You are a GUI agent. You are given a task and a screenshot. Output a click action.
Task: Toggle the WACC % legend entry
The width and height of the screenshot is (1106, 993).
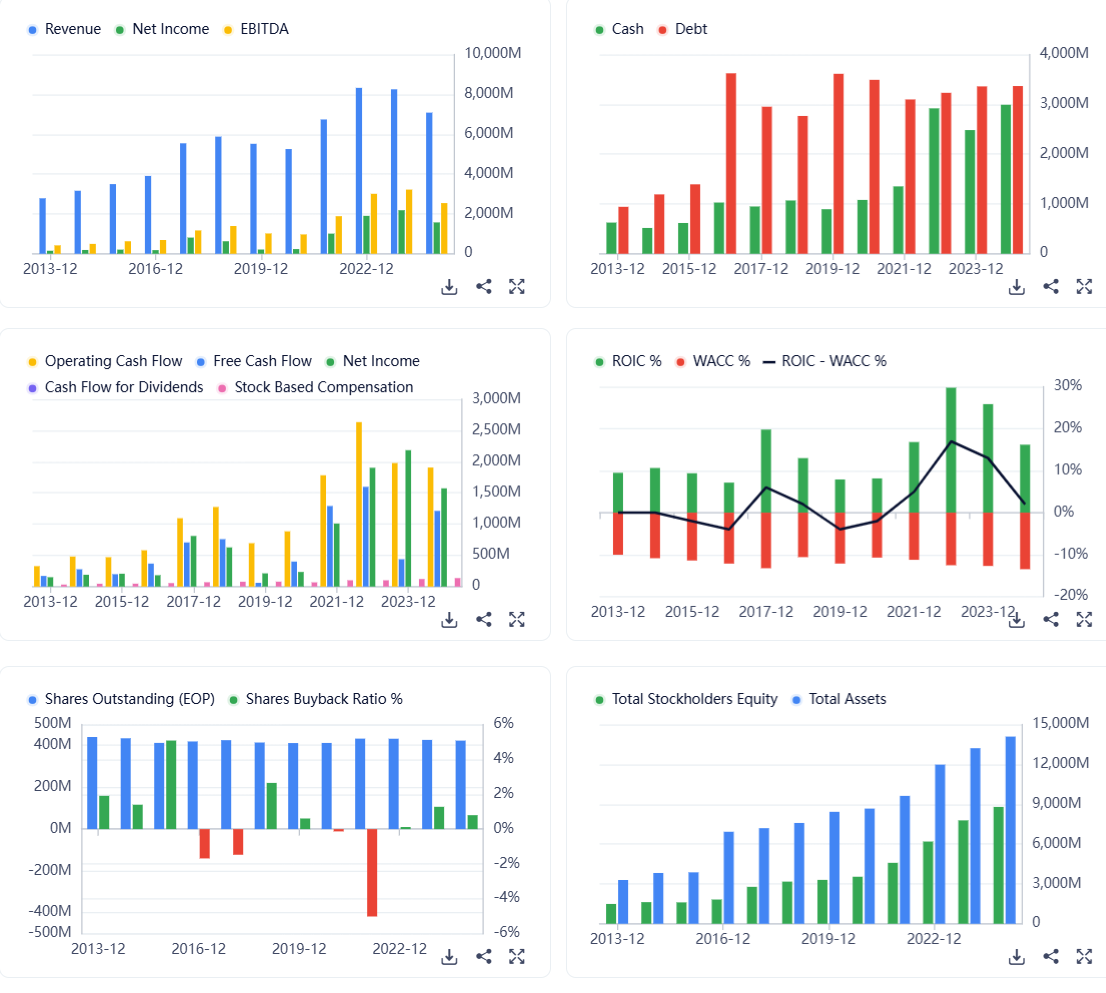coord(713,361)
